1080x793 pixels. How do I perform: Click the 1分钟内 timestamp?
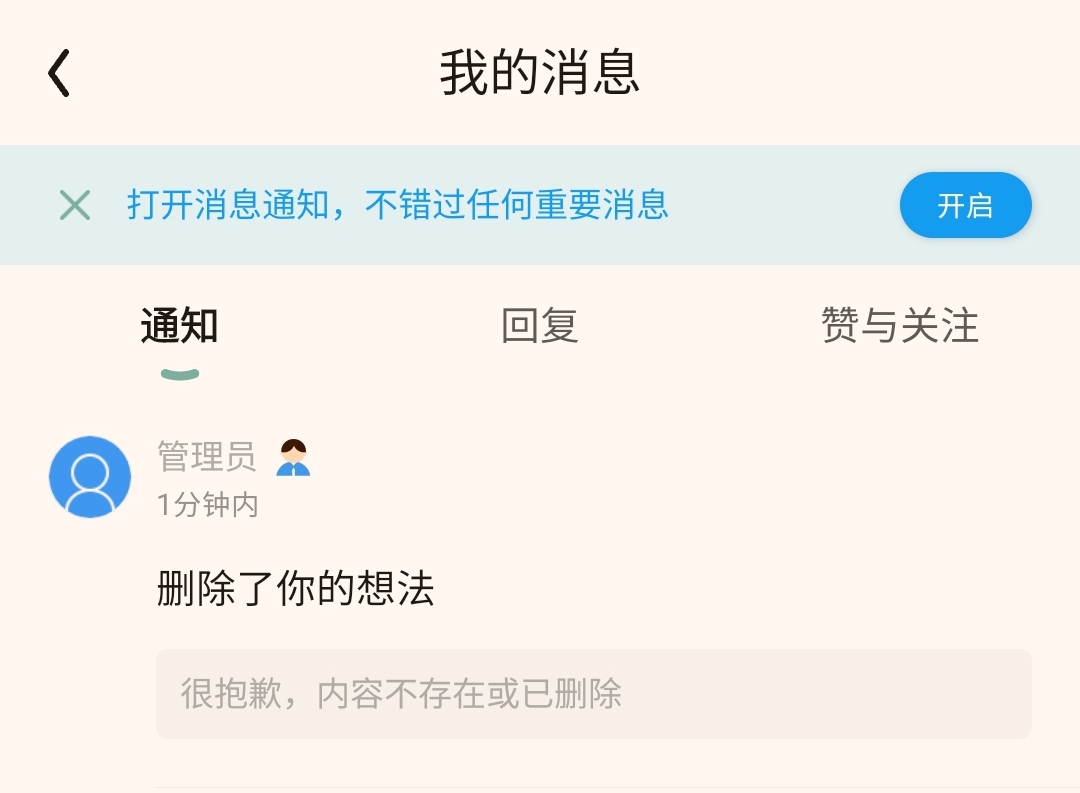[208, 505]
